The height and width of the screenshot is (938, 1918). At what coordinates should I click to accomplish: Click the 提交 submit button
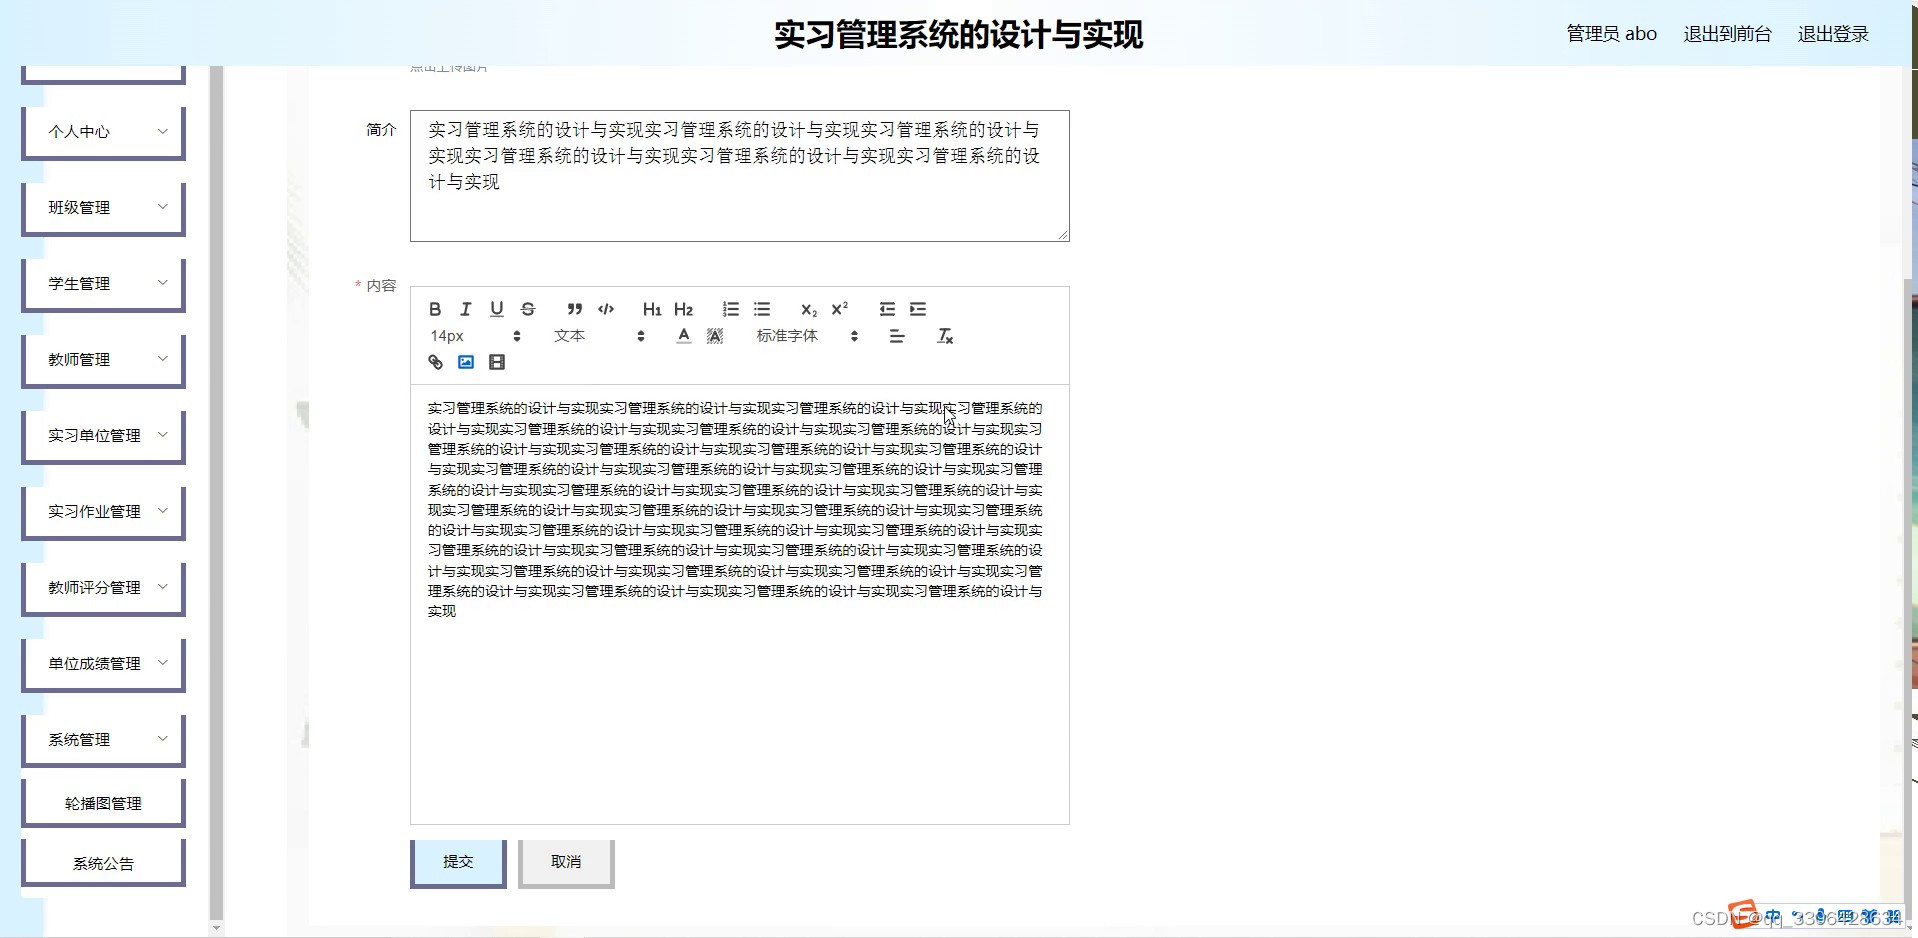[x=458, y=863]
